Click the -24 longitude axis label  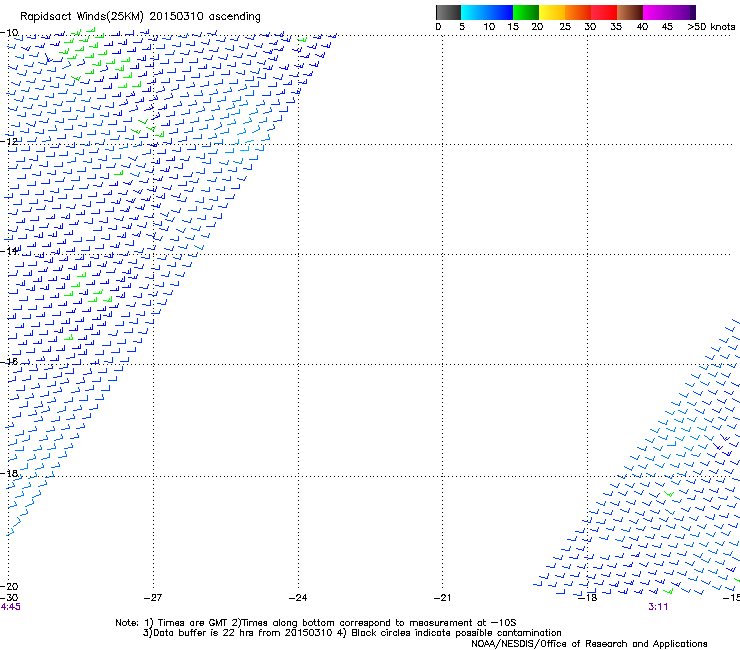coord(298,598)
